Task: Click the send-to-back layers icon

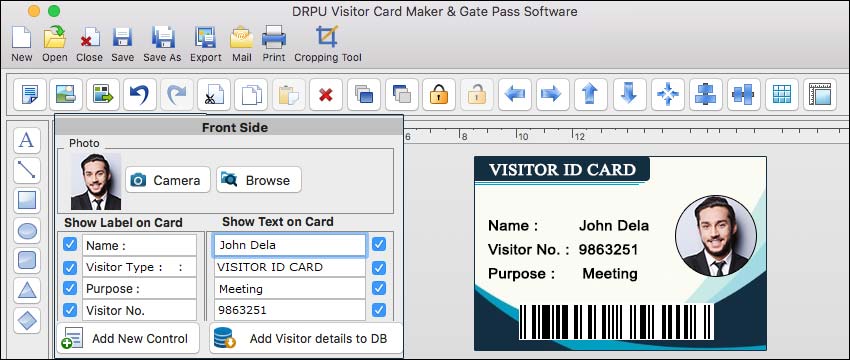Action: (x=401, y=95)
